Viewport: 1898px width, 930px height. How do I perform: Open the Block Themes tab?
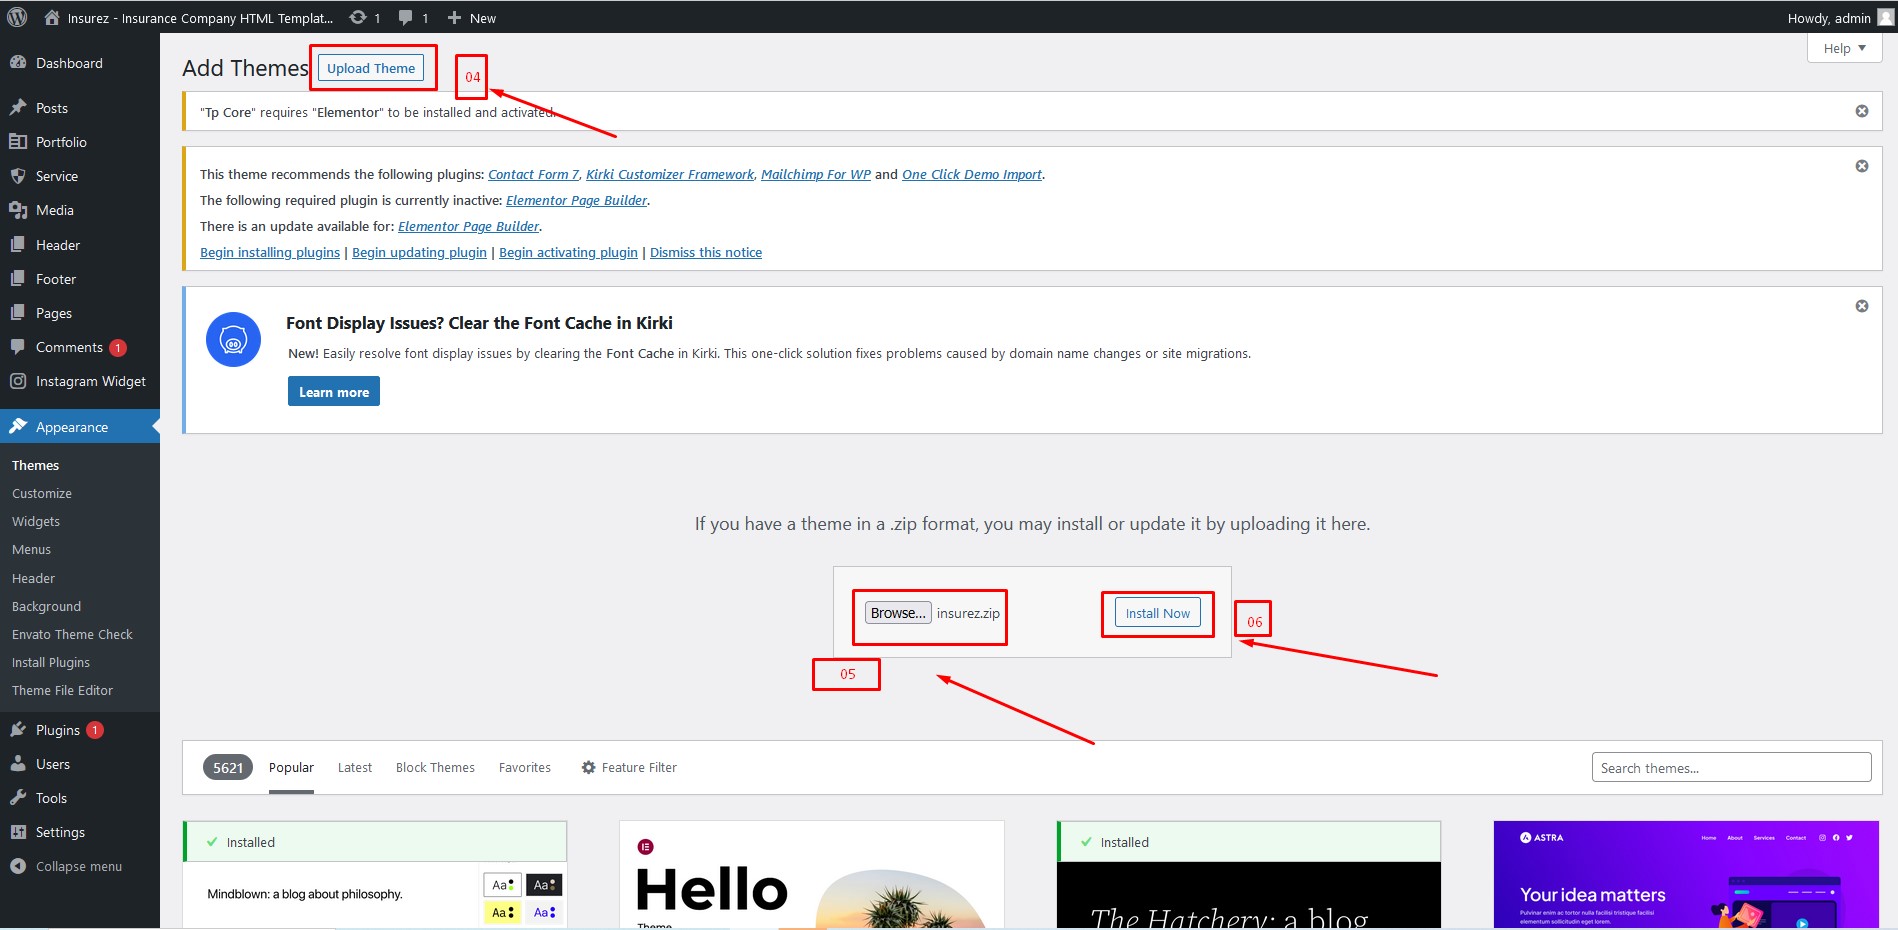(435, 767)
